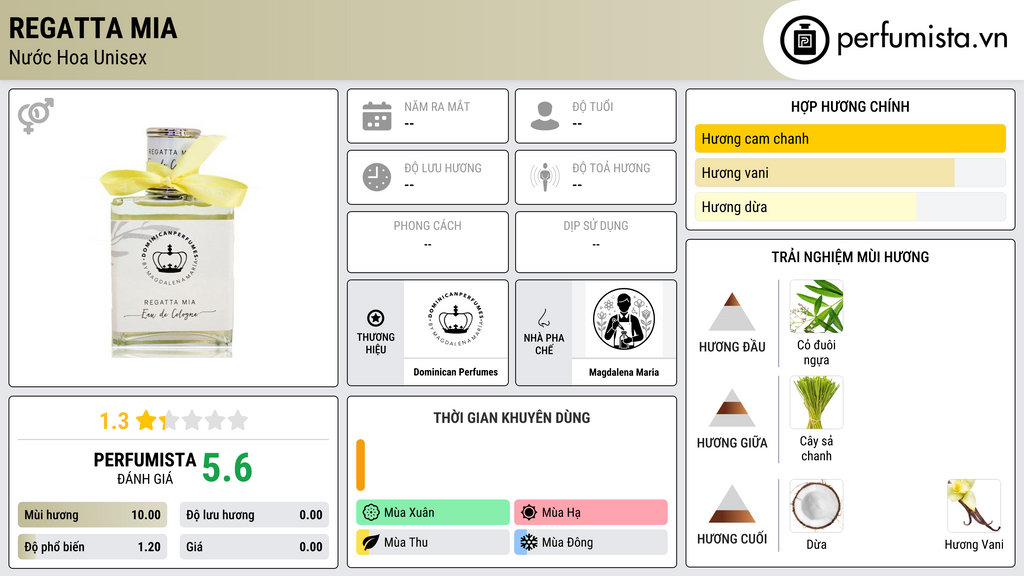Click the unisex gender symbol icon
The height and width of the screenshot is (576, 1024).
(x=36, y=116)
